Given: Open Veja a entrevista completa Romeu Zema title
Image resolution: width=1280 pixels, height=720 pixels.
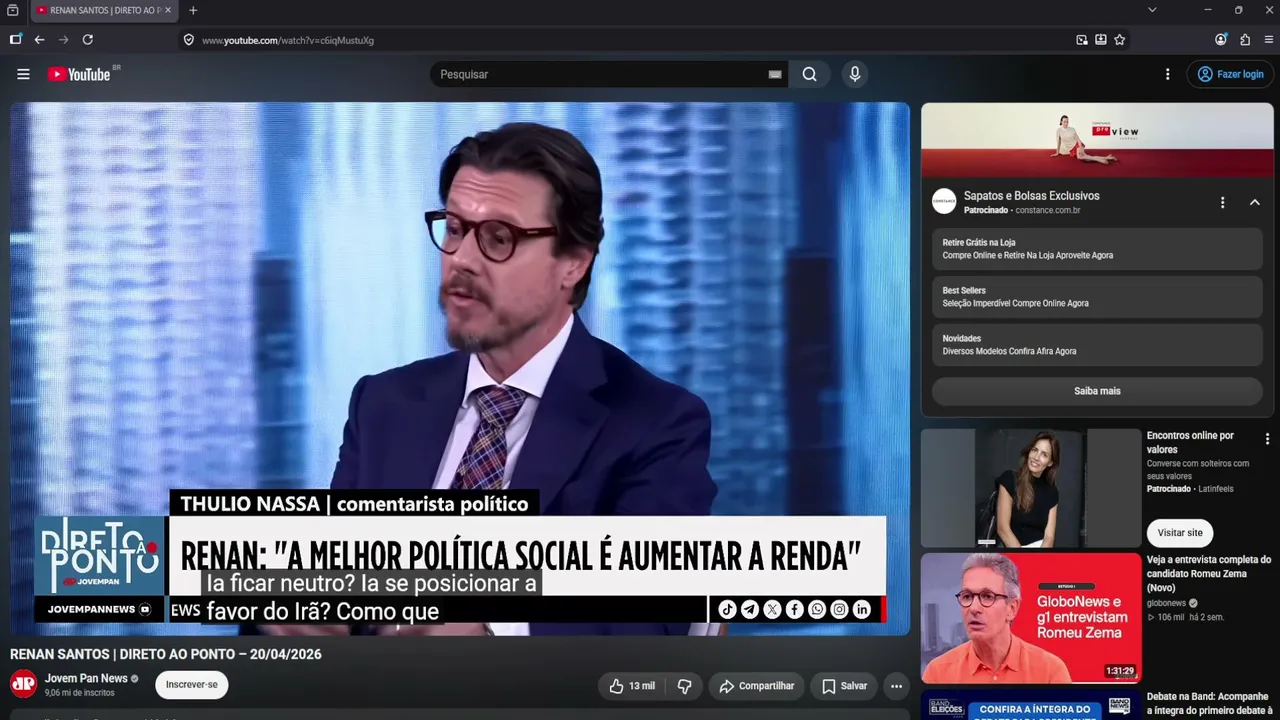Looking at the screenshot, I should [x=1209, y=574].
